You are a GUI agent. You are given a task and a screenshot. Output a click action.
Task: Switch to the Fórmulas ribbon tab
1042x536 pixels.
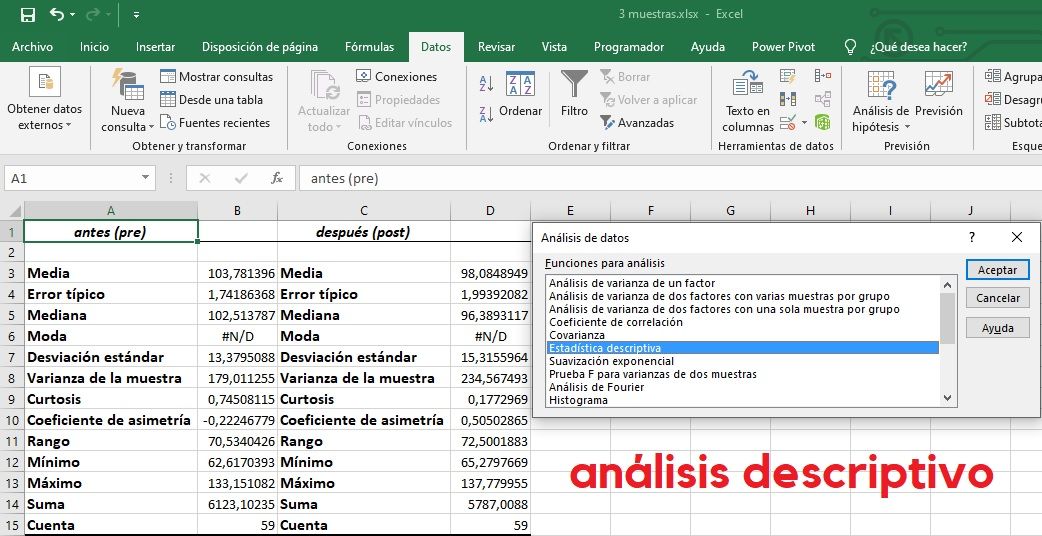[369, 47]
